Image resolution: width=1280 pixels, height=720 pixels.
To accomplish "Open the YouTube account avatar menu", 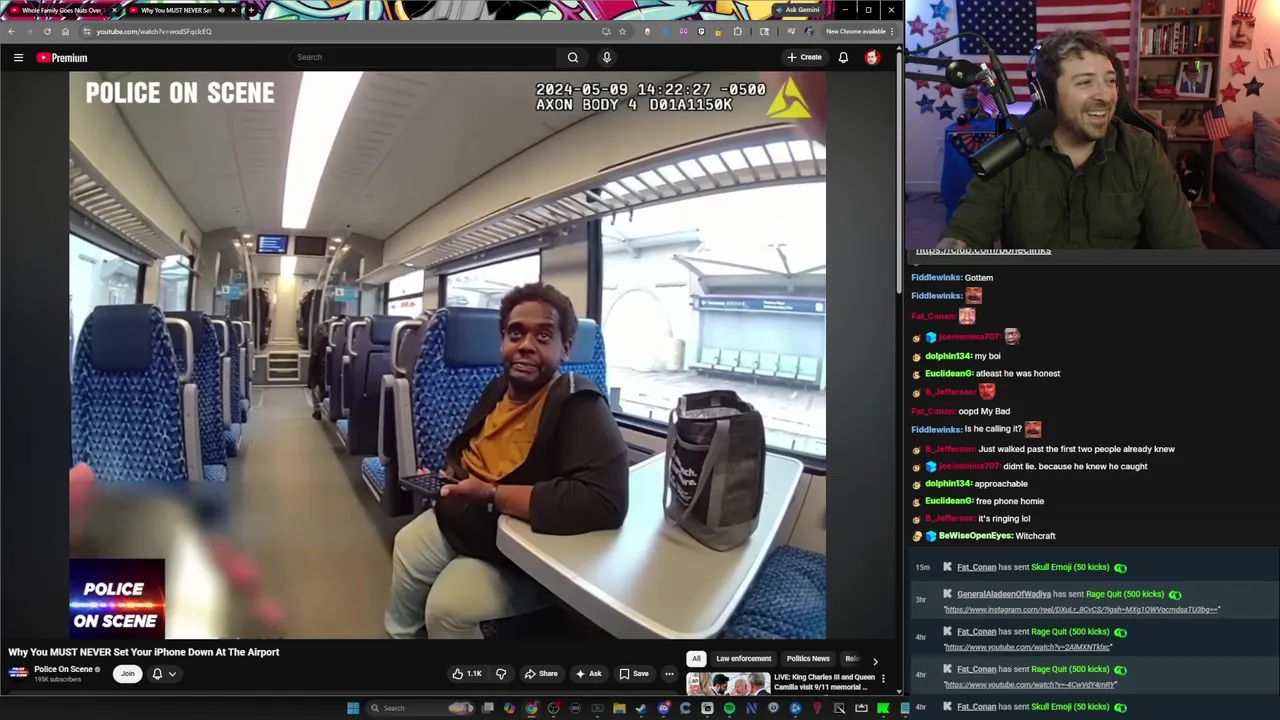I will 872,58.
